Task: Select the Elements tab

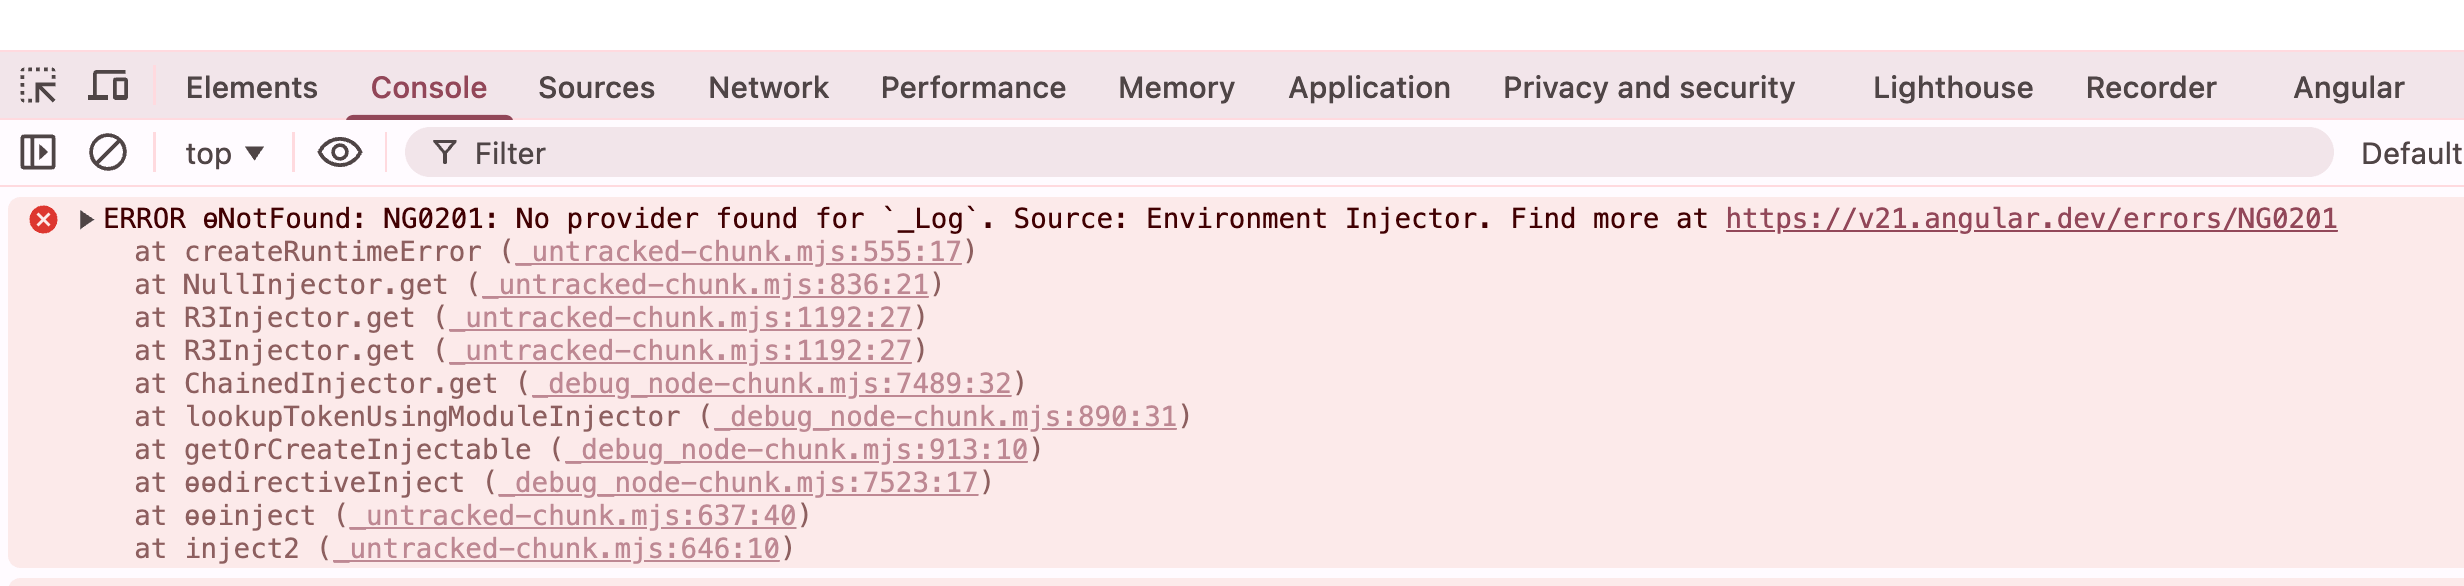Action: point(250,88)
